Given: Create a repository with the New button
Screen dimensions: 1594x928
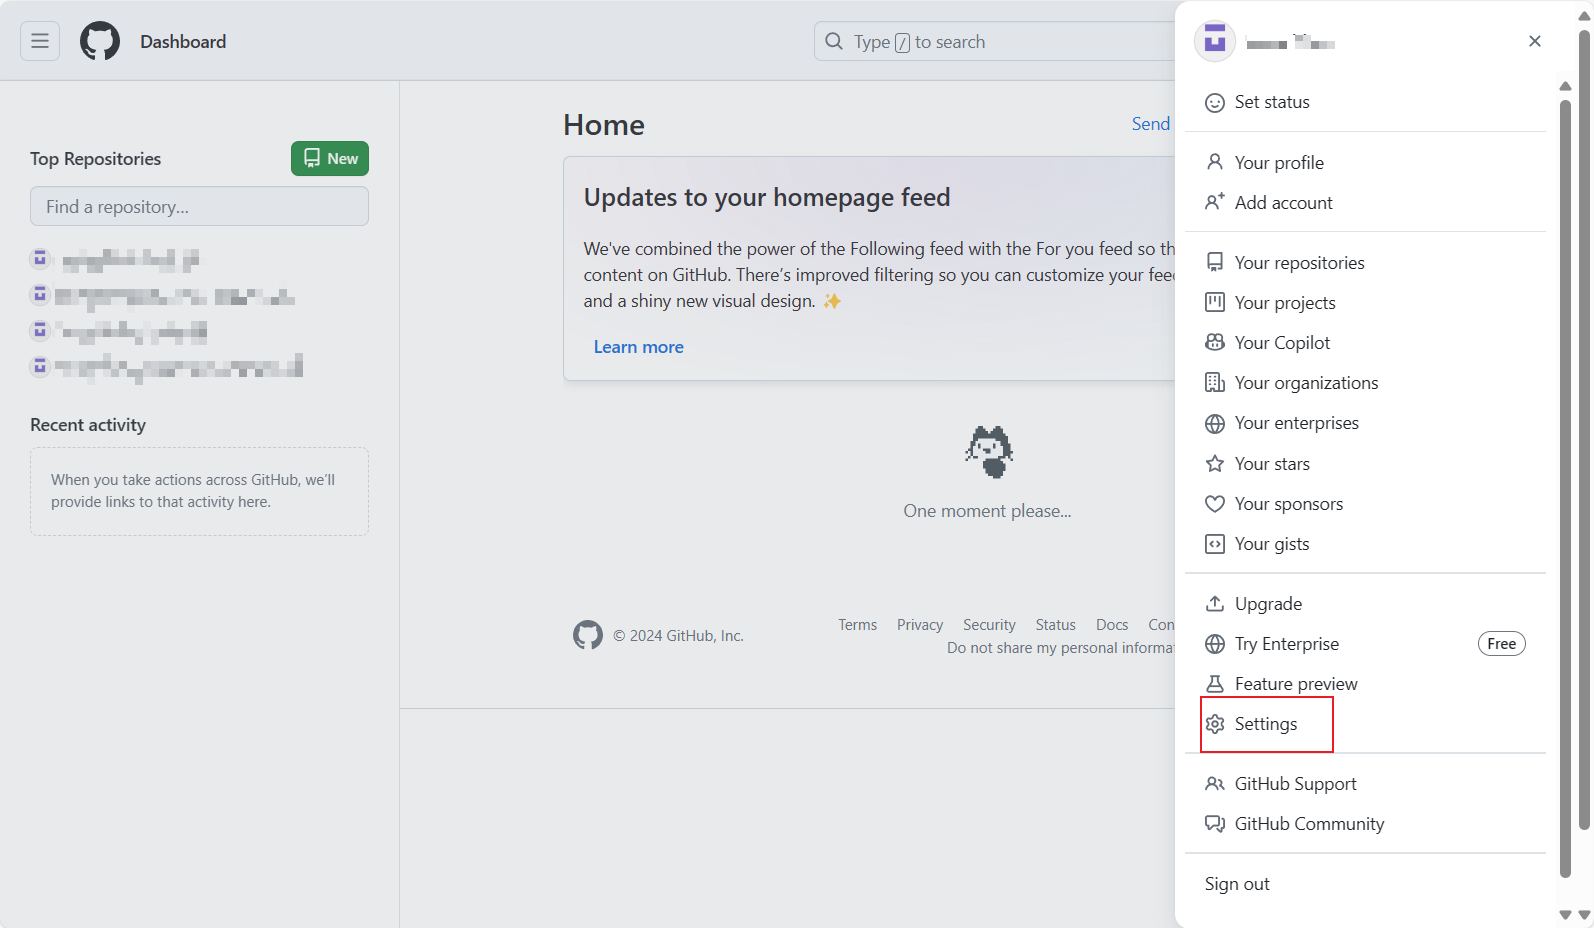Looking at the screenshot, I should coord(330,158).
